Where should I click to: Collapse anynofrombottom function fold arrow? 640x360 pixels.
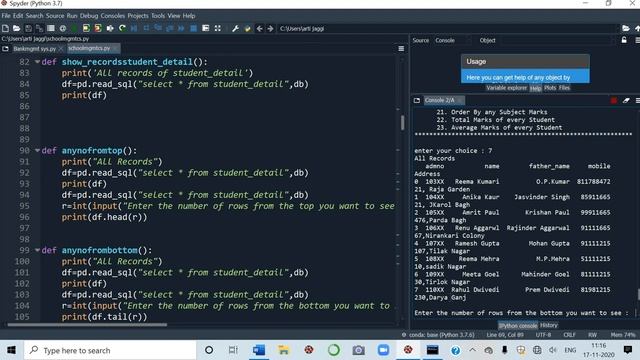(37, 250)
